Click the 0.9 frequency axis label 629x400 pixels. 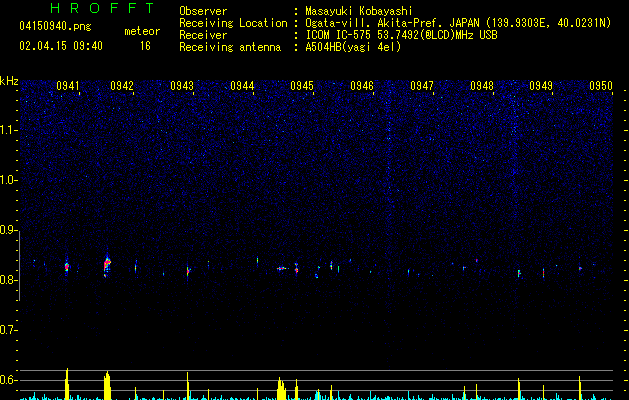(x=9, y=230)
